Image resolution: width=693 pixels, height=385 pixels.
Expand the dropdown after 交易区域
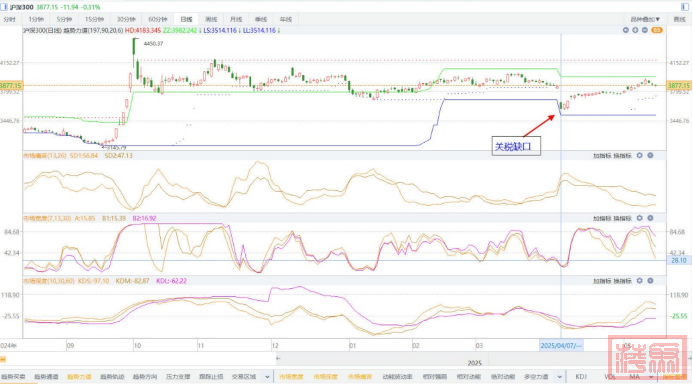tap(267, 377)
